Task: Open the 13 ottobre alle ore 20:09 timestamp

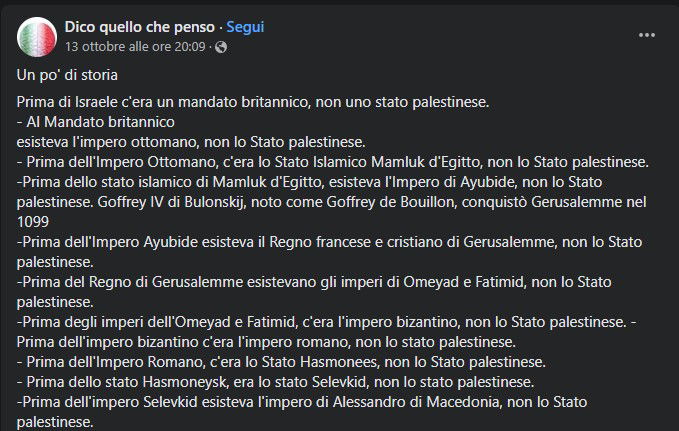Action: pos(135,46)
